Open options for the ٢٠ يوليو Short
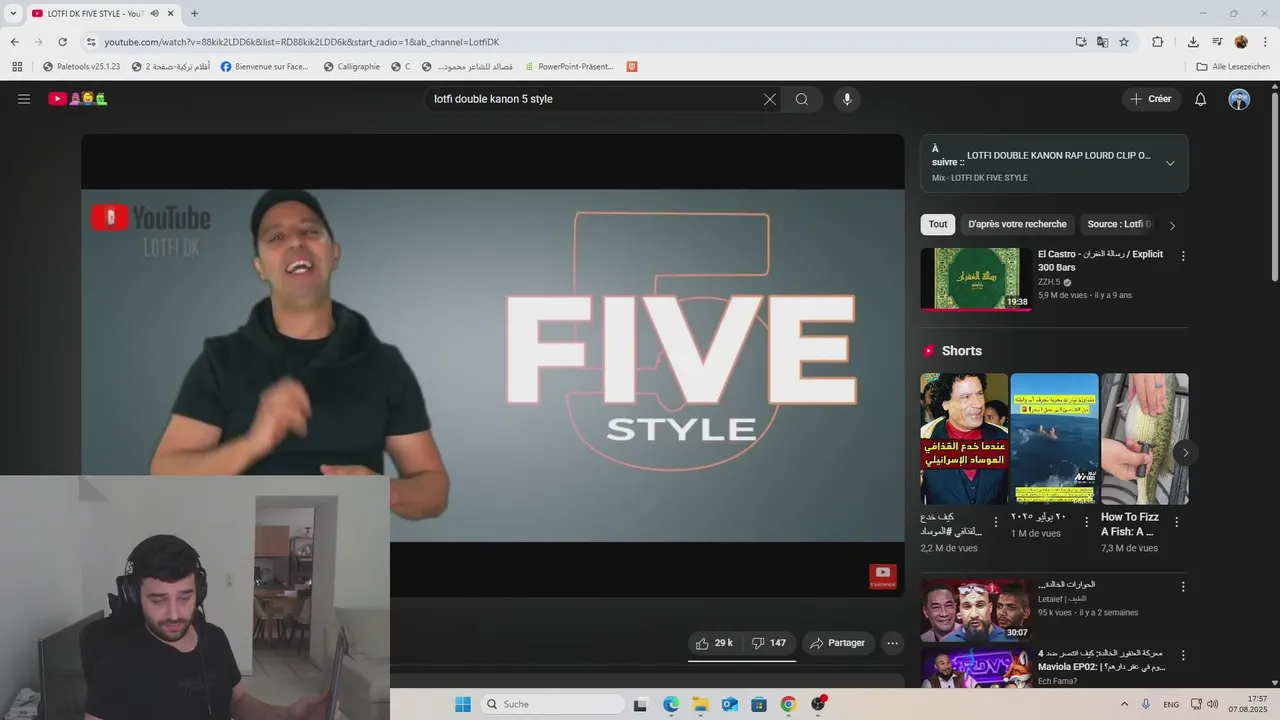Image resolution: width=1280 pixels, height=720 pixels. click(1086, 522)
